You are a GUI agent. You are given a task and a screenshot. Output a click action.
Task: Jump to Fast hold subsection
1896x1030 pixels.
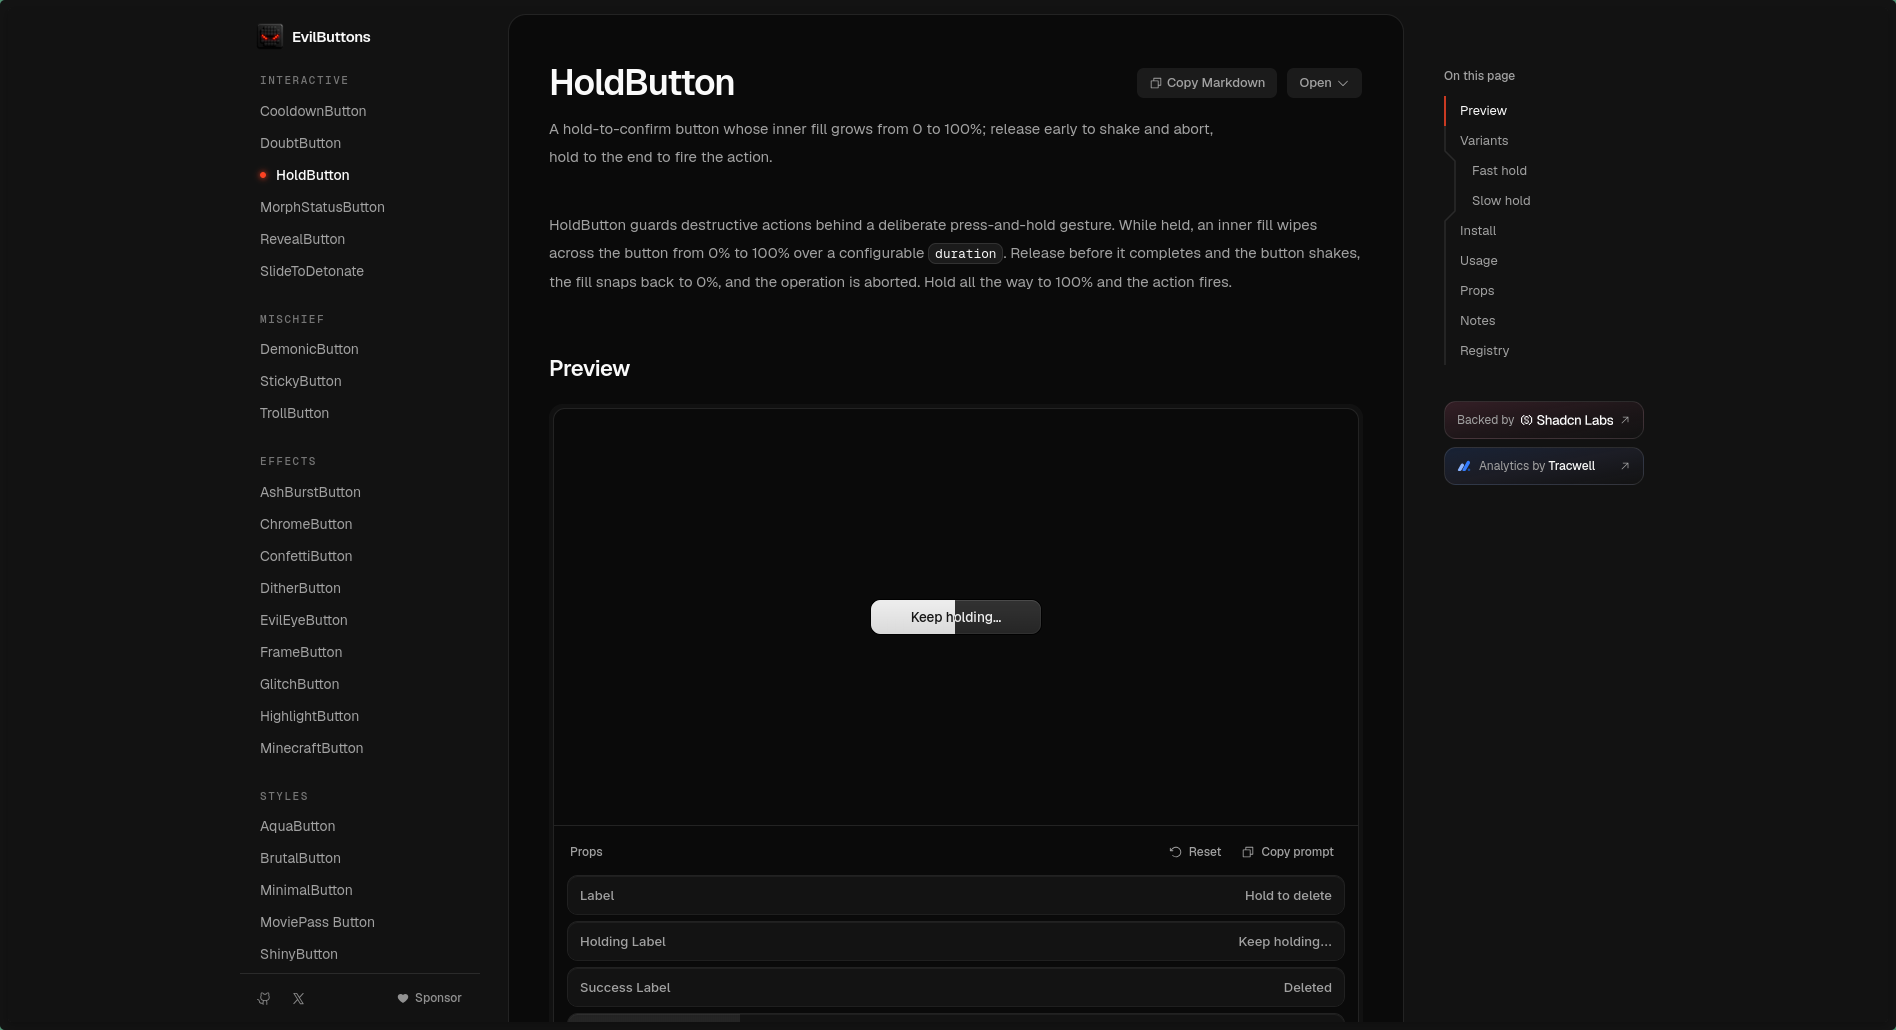pos(1499,171)
